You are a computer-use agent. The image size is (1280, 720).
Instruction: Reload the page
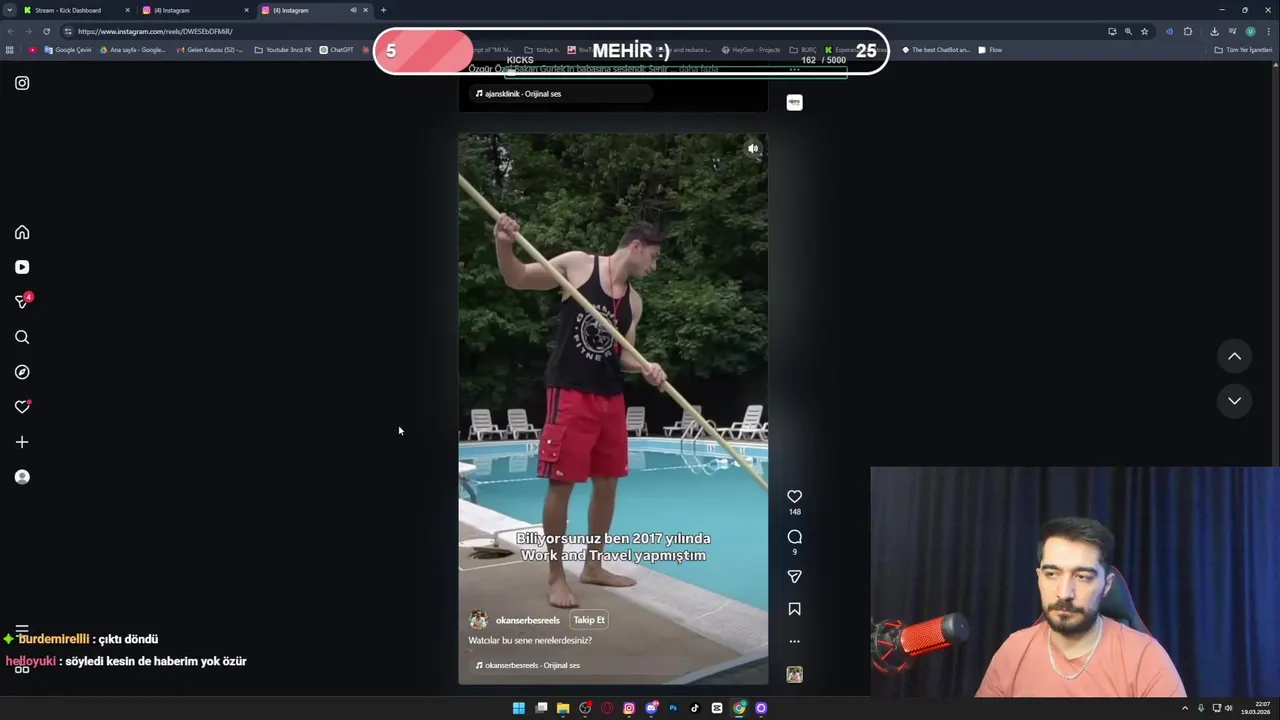pyautogui.click(x=46, y=31)
